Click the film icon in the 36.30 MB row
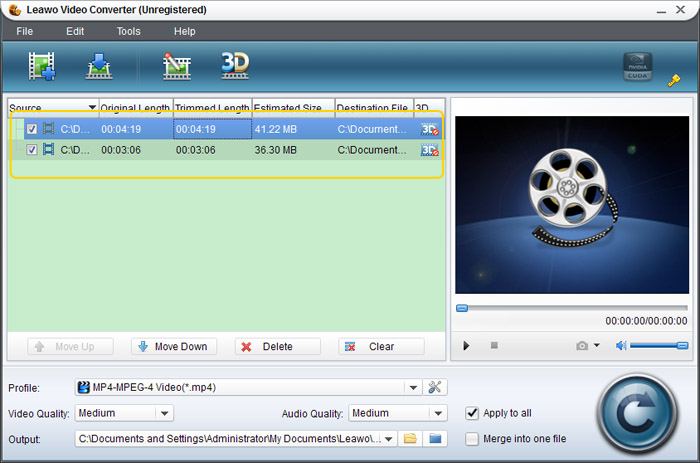 tap(48, 149)
